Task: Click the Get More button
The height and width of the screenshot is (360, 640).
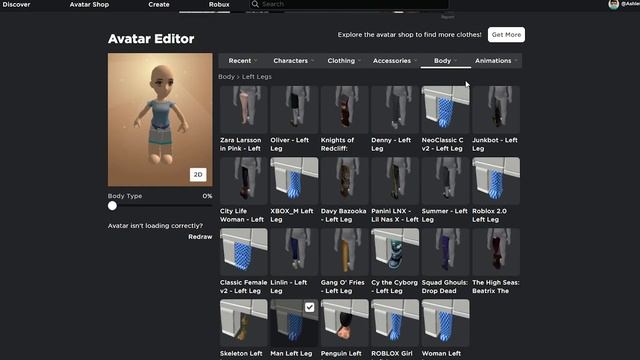Action: click(x=507, y=35)
